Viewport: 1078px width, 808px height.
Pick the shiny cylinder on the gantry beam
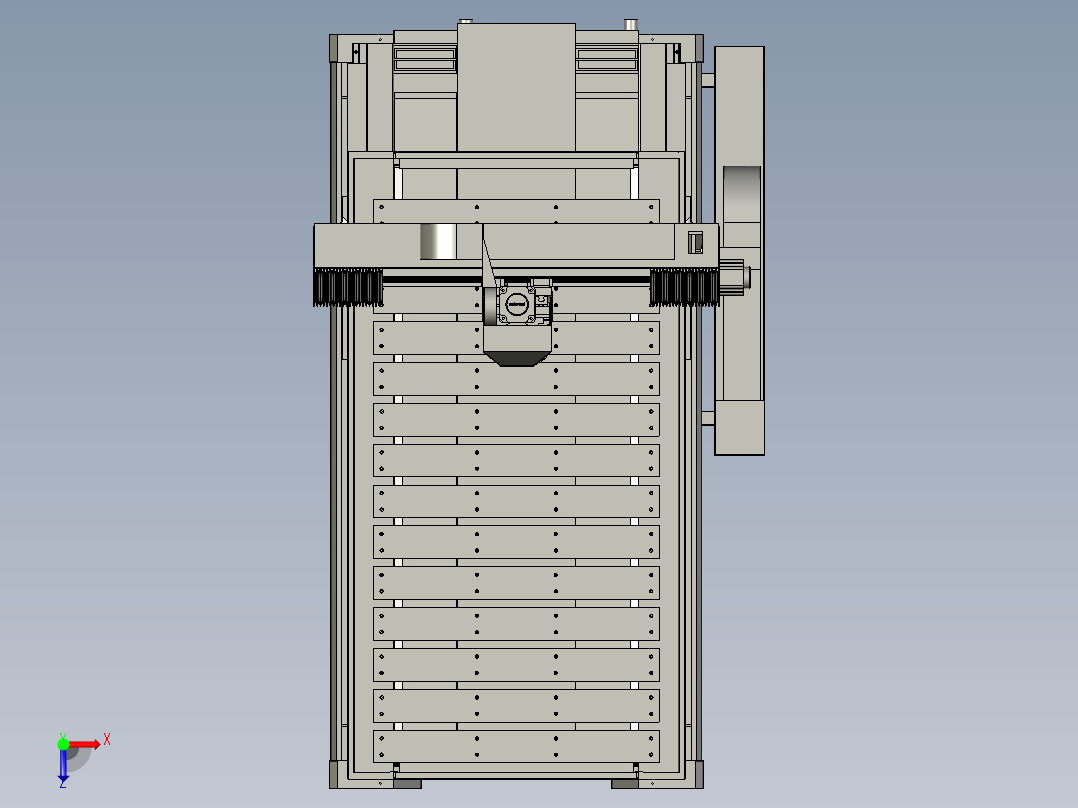438,241
